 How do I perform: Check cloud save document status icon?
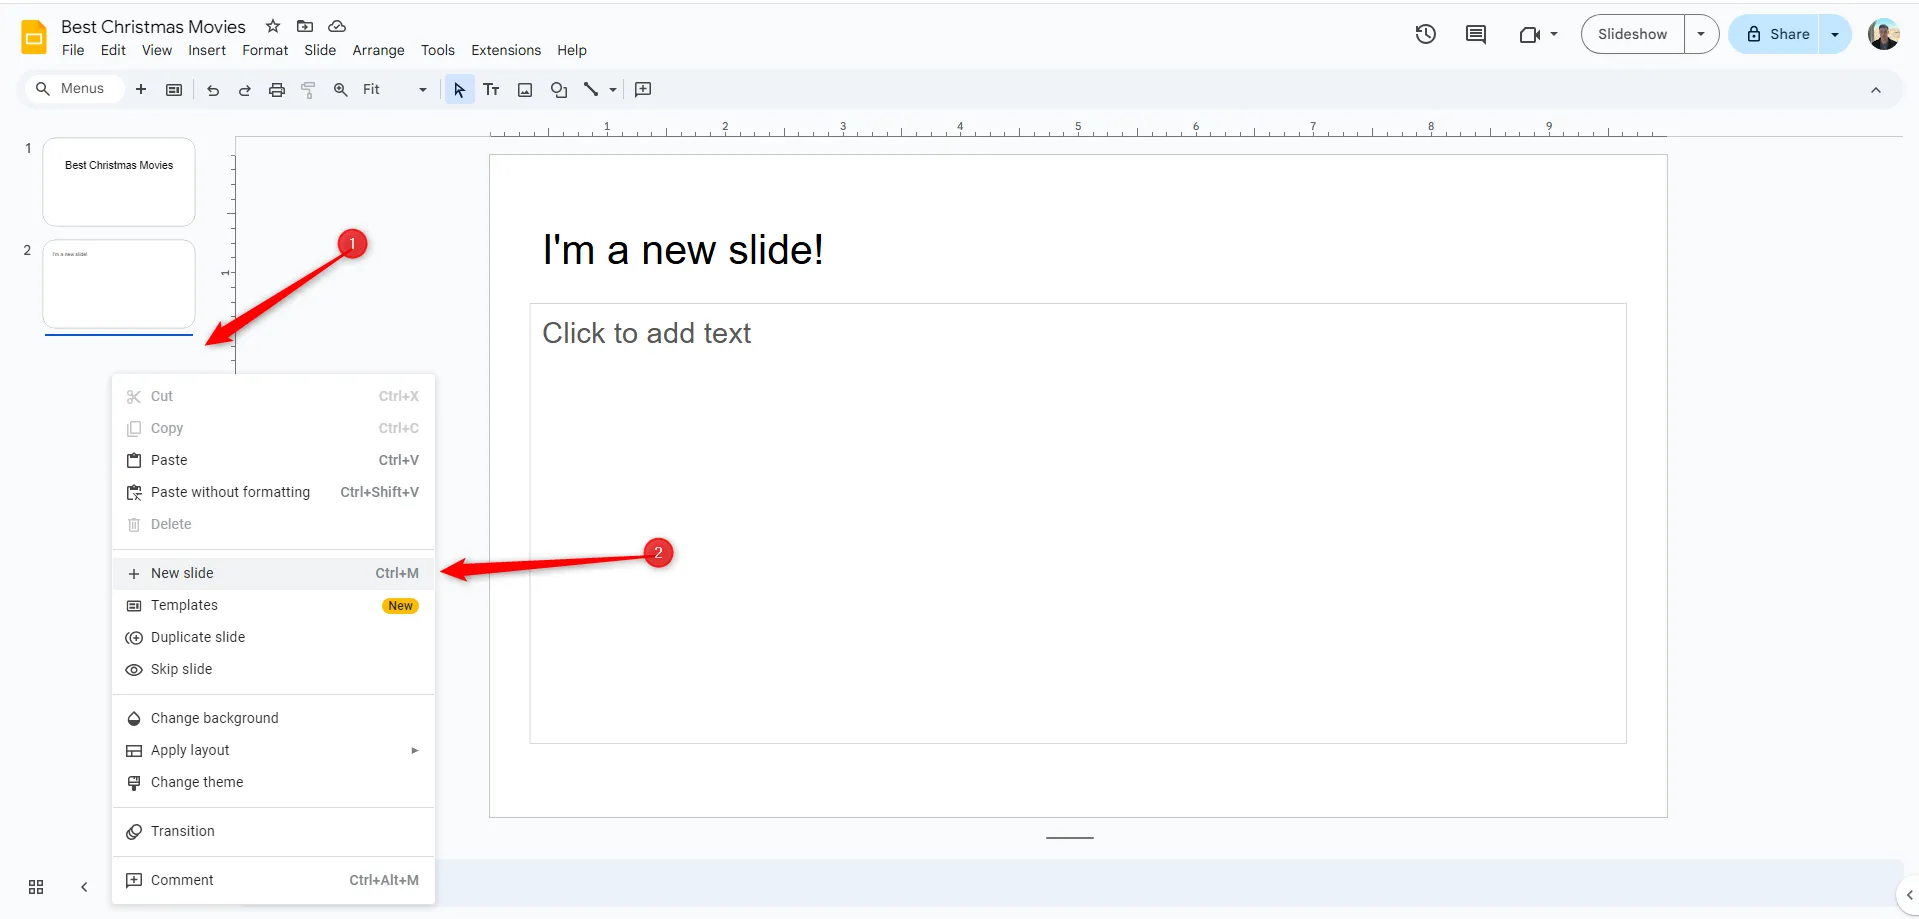[x=337, y=26]
